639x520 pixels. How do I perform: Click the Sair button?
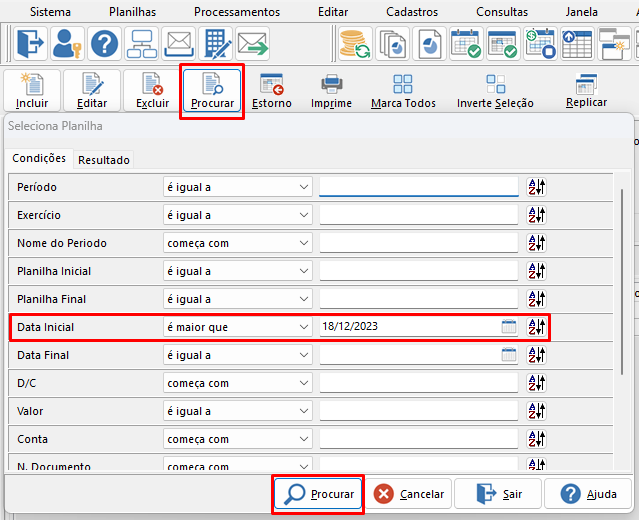pyautogui.click(x=498, y=494)
